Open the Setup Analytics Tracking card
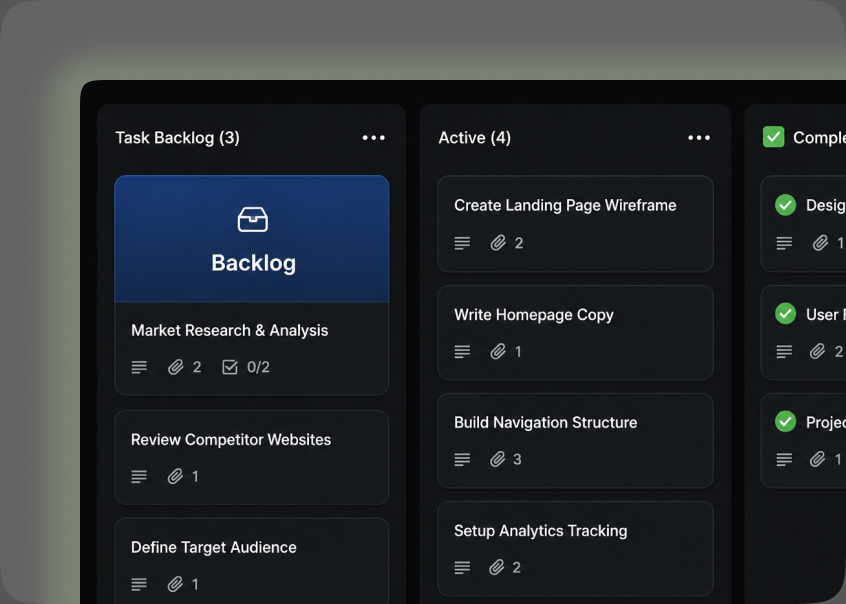The height and width of the screenshot is (604, 846). click(575, 548)
